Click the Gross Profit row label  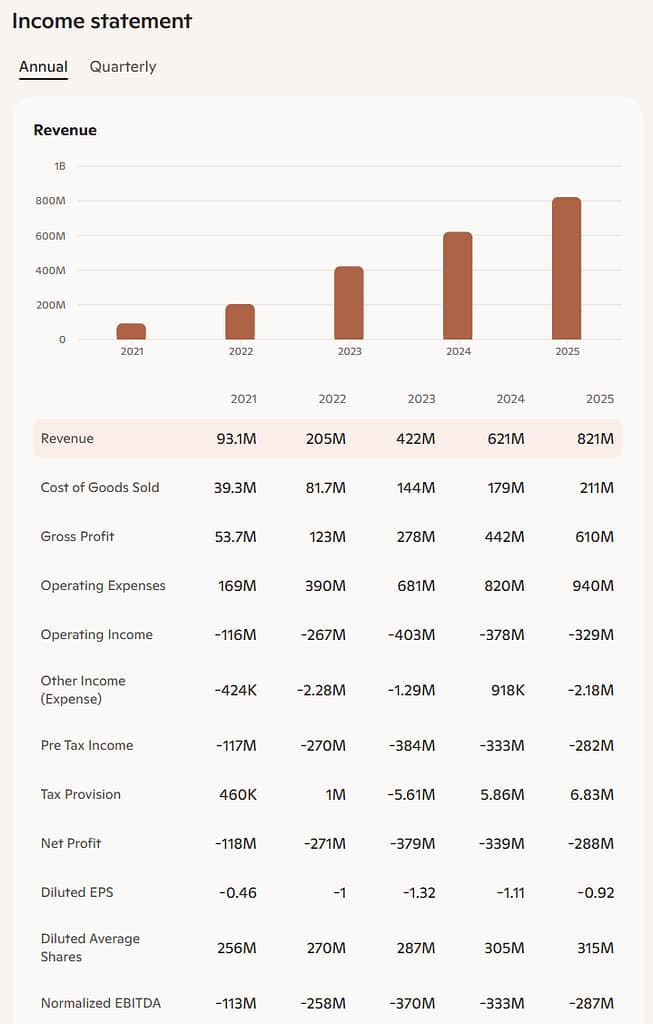[x=77, y=536]
